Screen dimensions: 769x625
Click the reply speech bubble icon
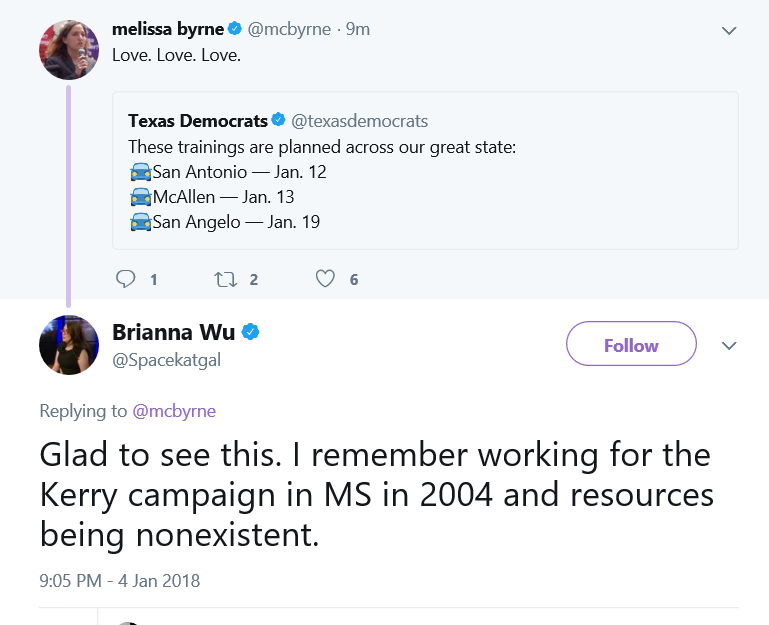(126, 279)
